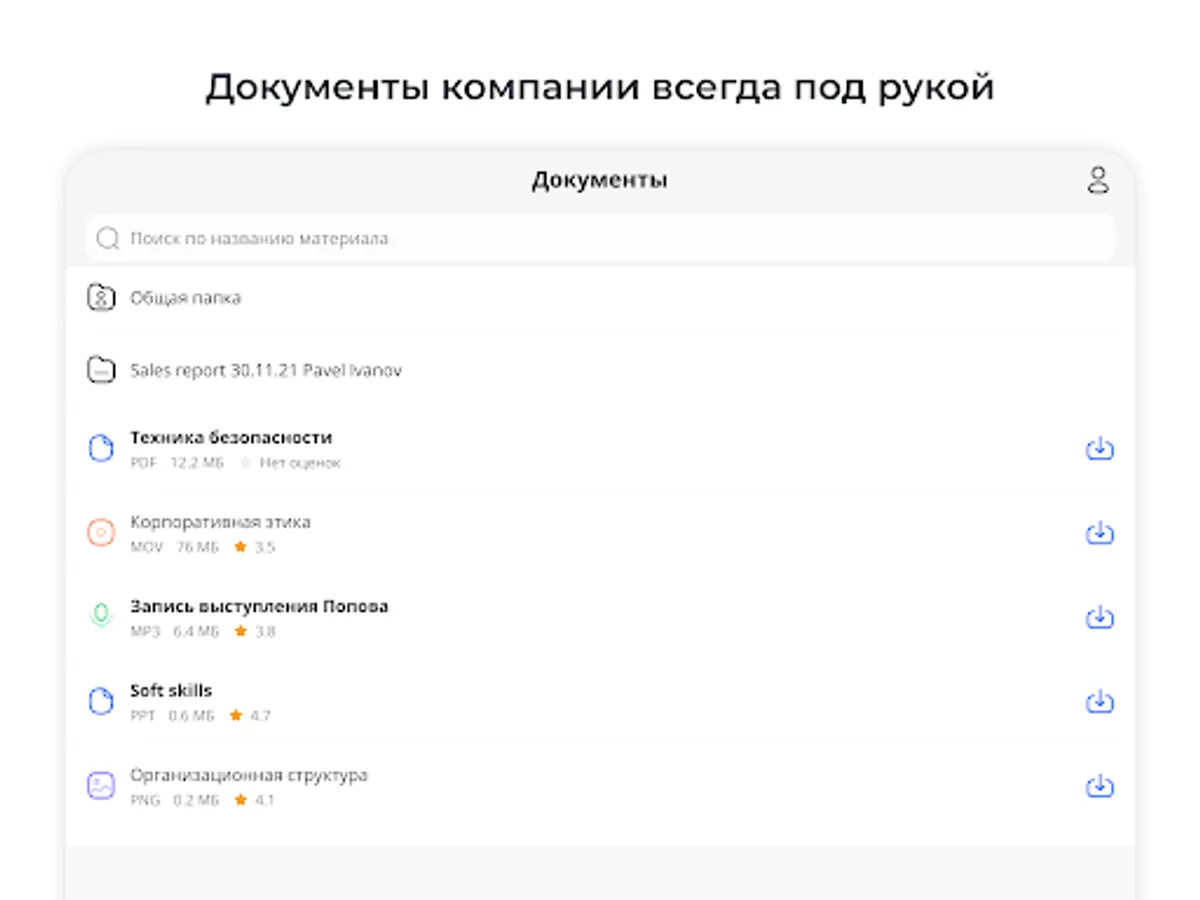
Task: Click the download icon for Запись выступления Попова
Action: pyautogui.click(x=1099, y=617)
